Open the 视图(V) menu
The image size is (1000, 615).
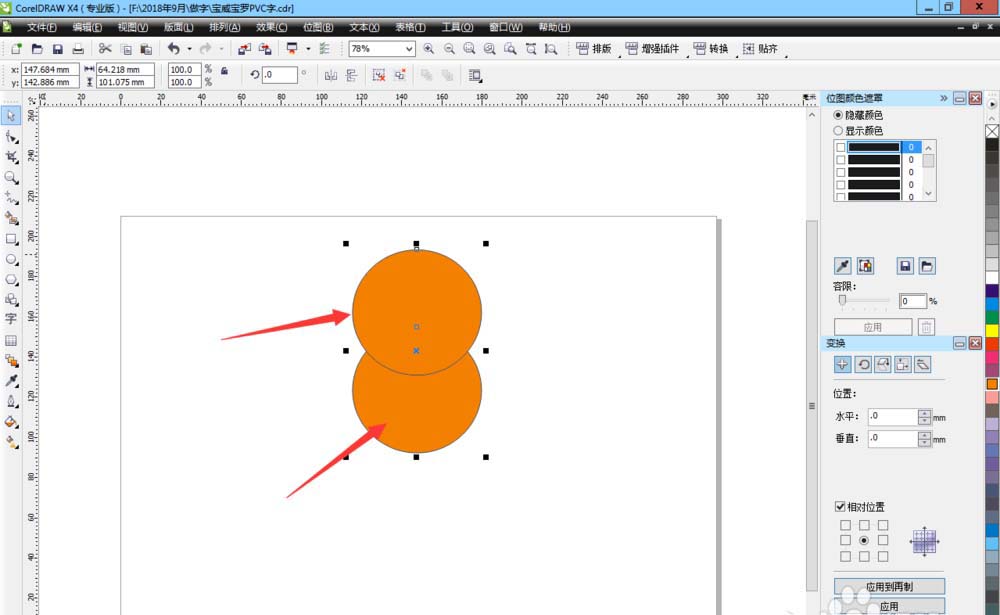pos(133,27)
